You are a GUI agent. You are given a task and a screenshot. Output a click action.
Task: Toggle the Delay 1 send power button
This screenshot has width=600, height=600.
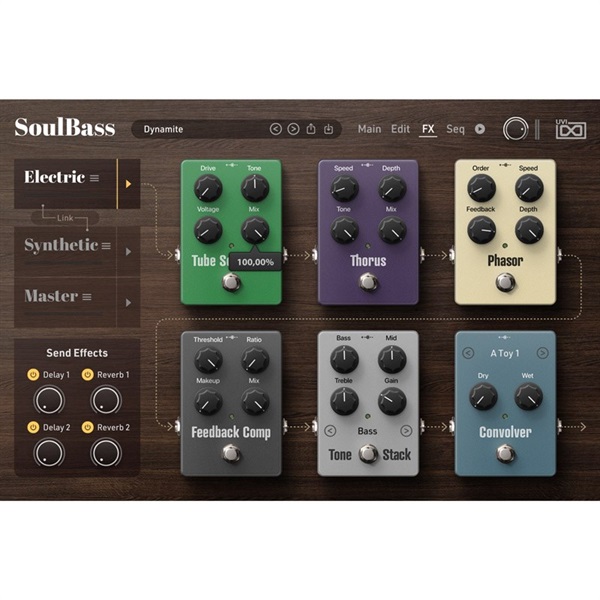[32, 374]
